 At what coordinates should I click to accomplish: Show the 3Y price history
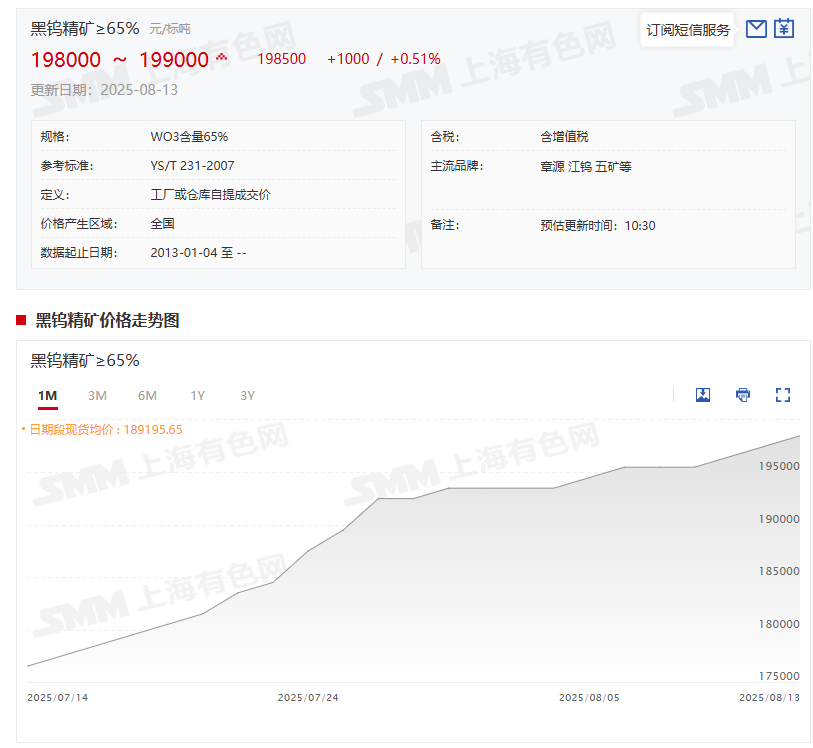[248, 396]
